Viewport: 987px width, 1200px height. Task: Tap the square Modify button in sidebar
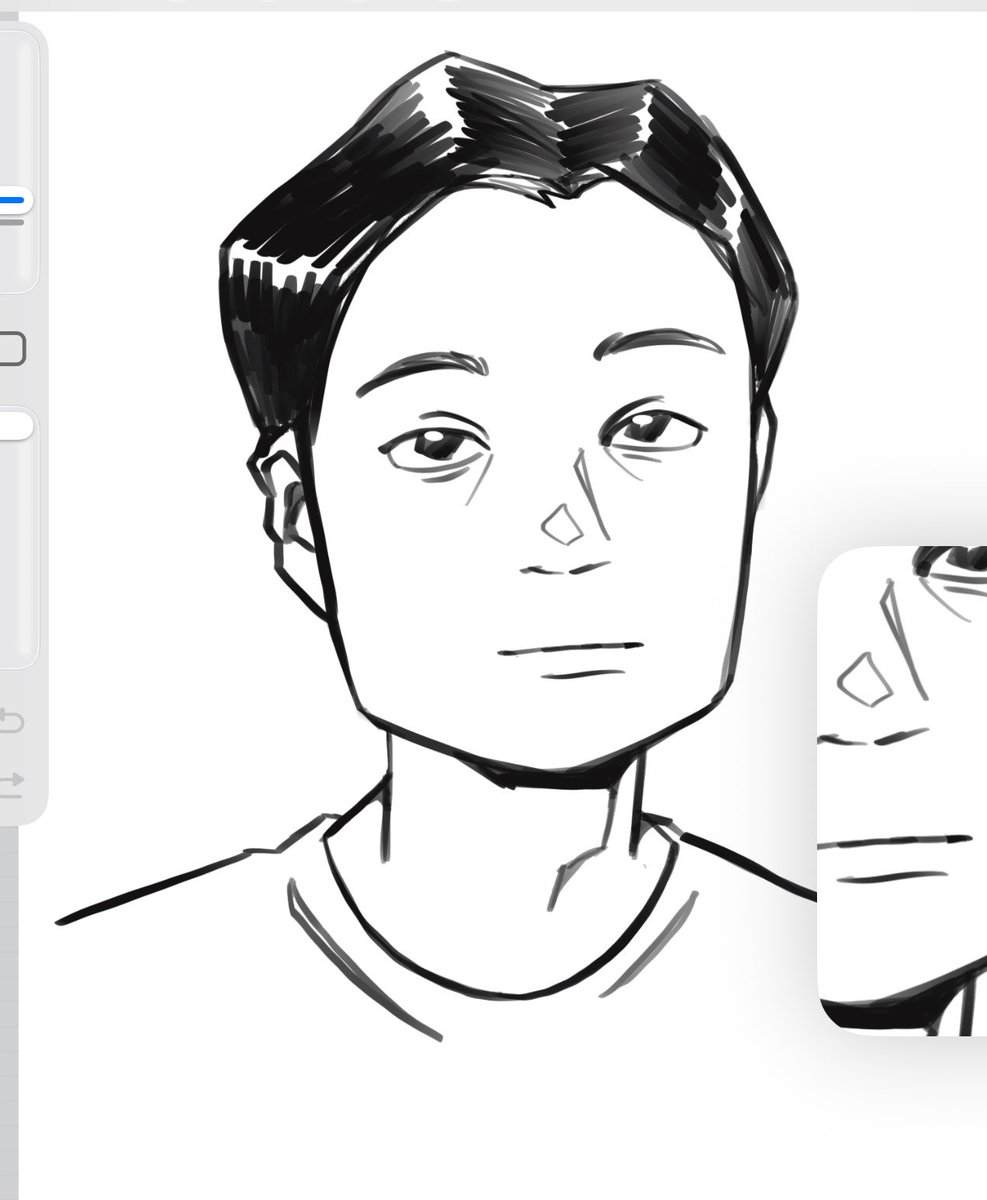[11, 349]
